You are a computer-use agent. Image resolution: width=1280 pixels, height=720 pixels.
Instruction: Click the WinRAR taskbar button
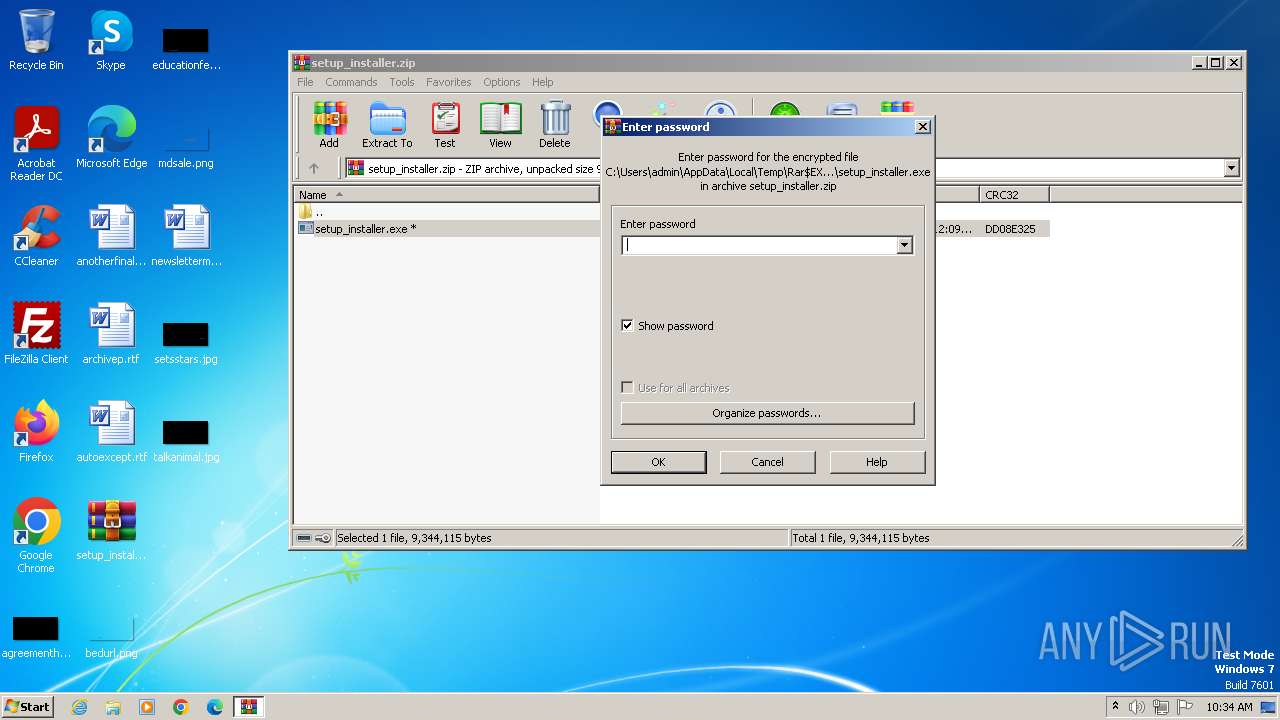click(x=249, y=707)
